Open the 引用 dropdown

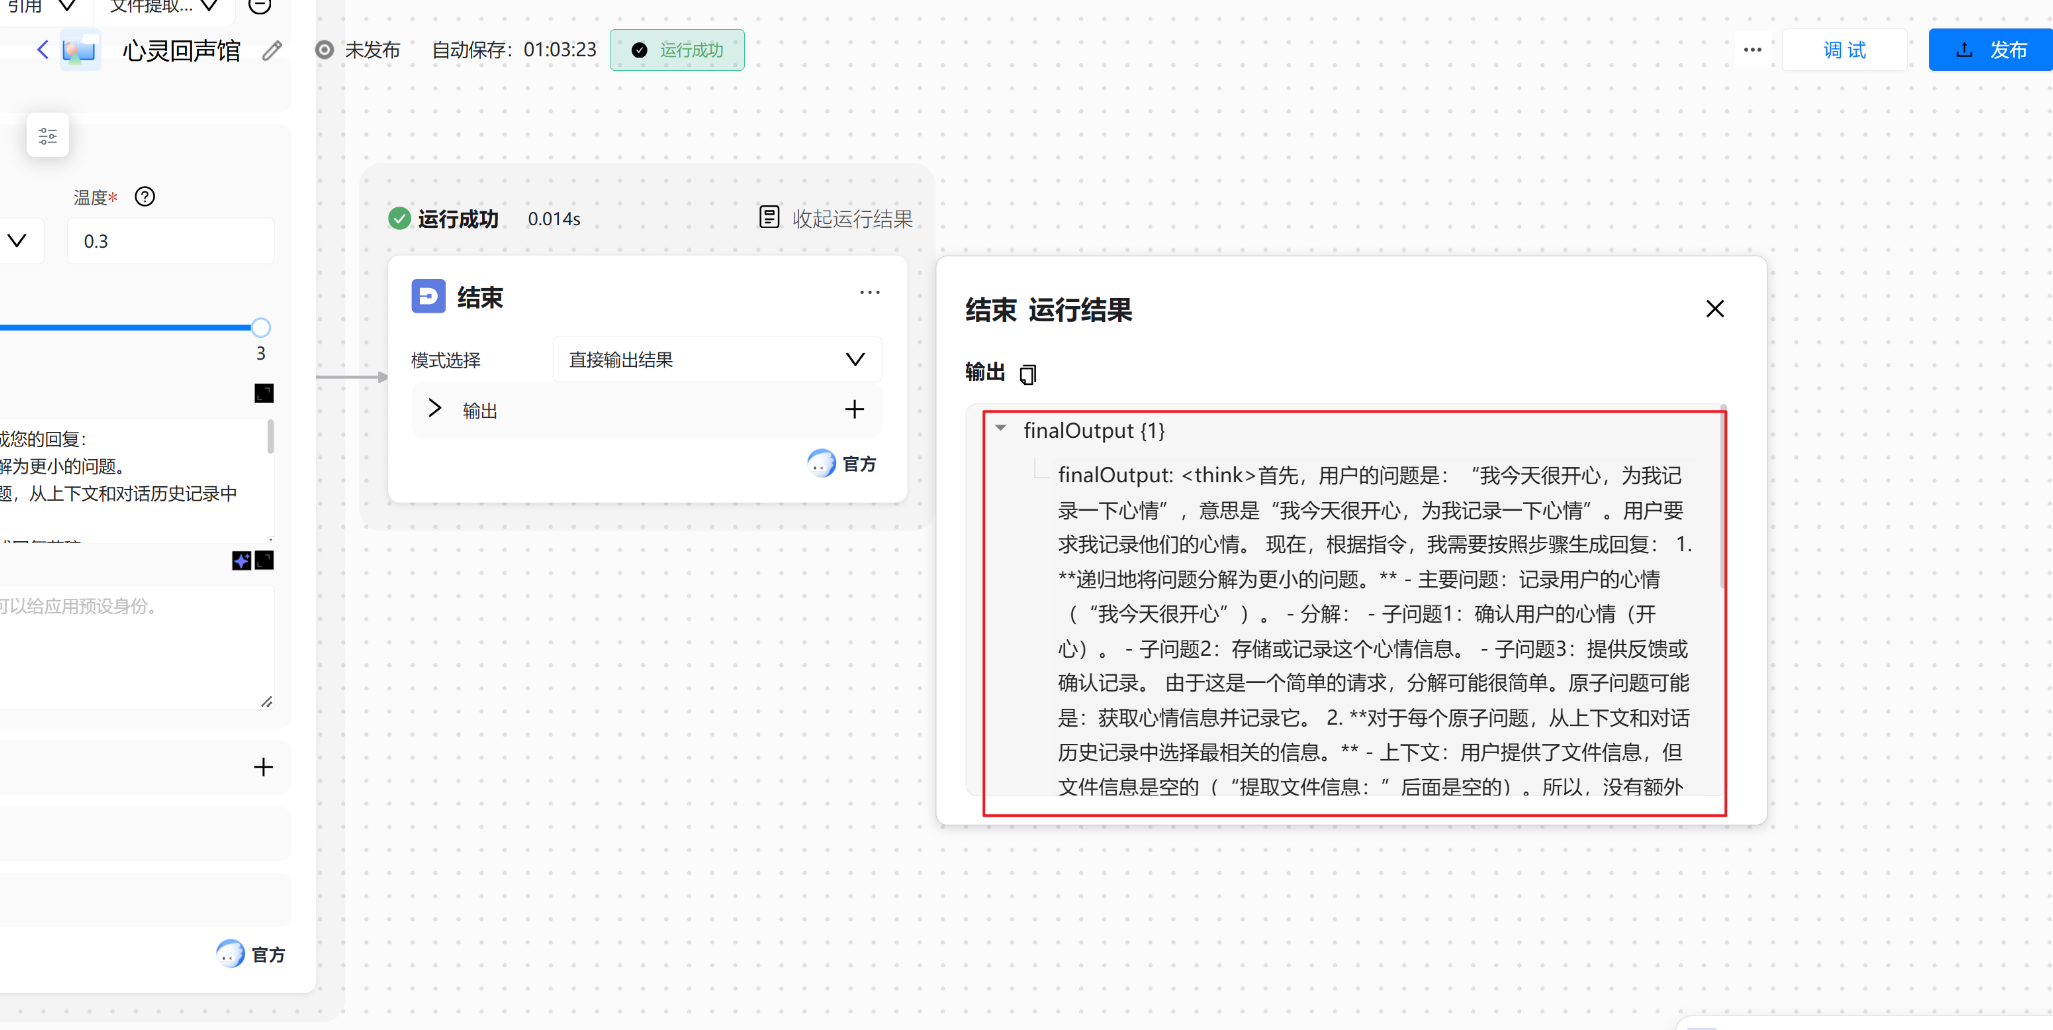(x=46, y=6)
